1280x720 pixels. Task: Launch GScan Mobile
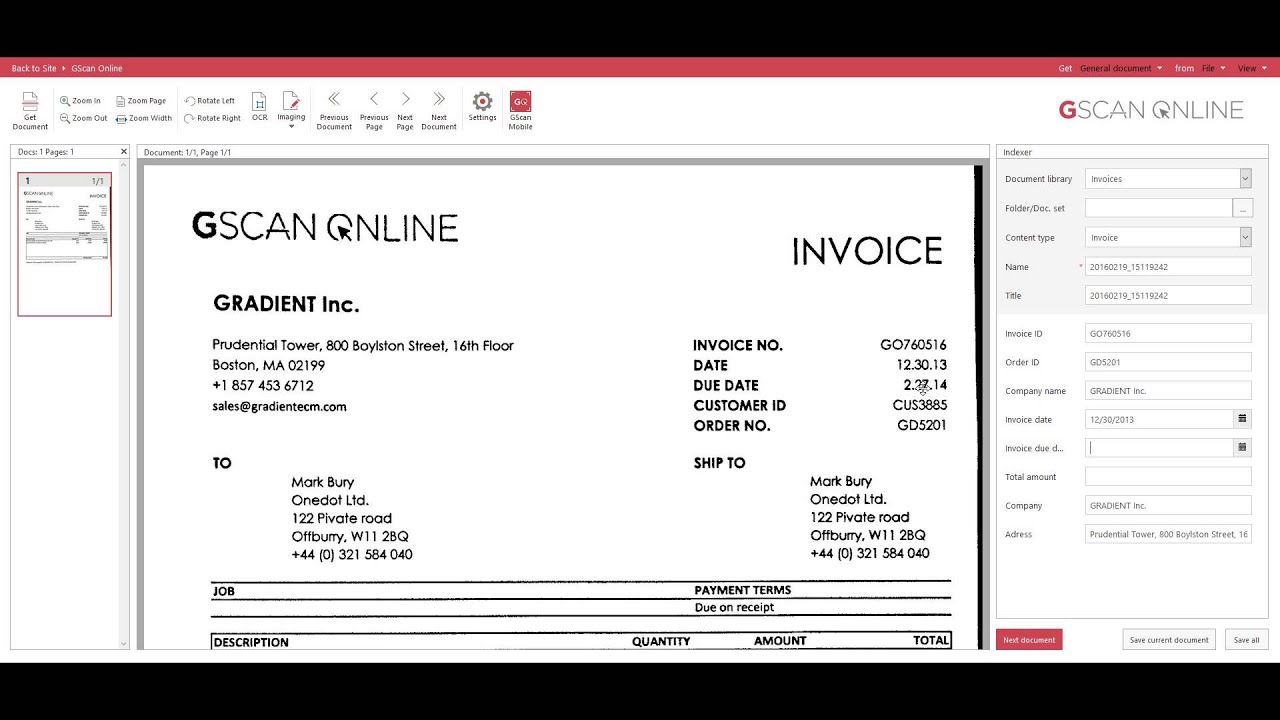[x=520, y=110]
